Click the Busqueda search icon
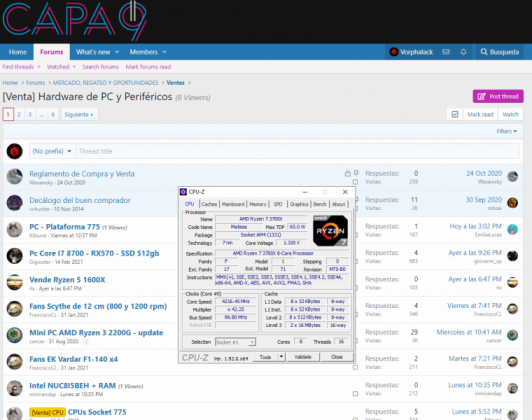 coord(484,52)
